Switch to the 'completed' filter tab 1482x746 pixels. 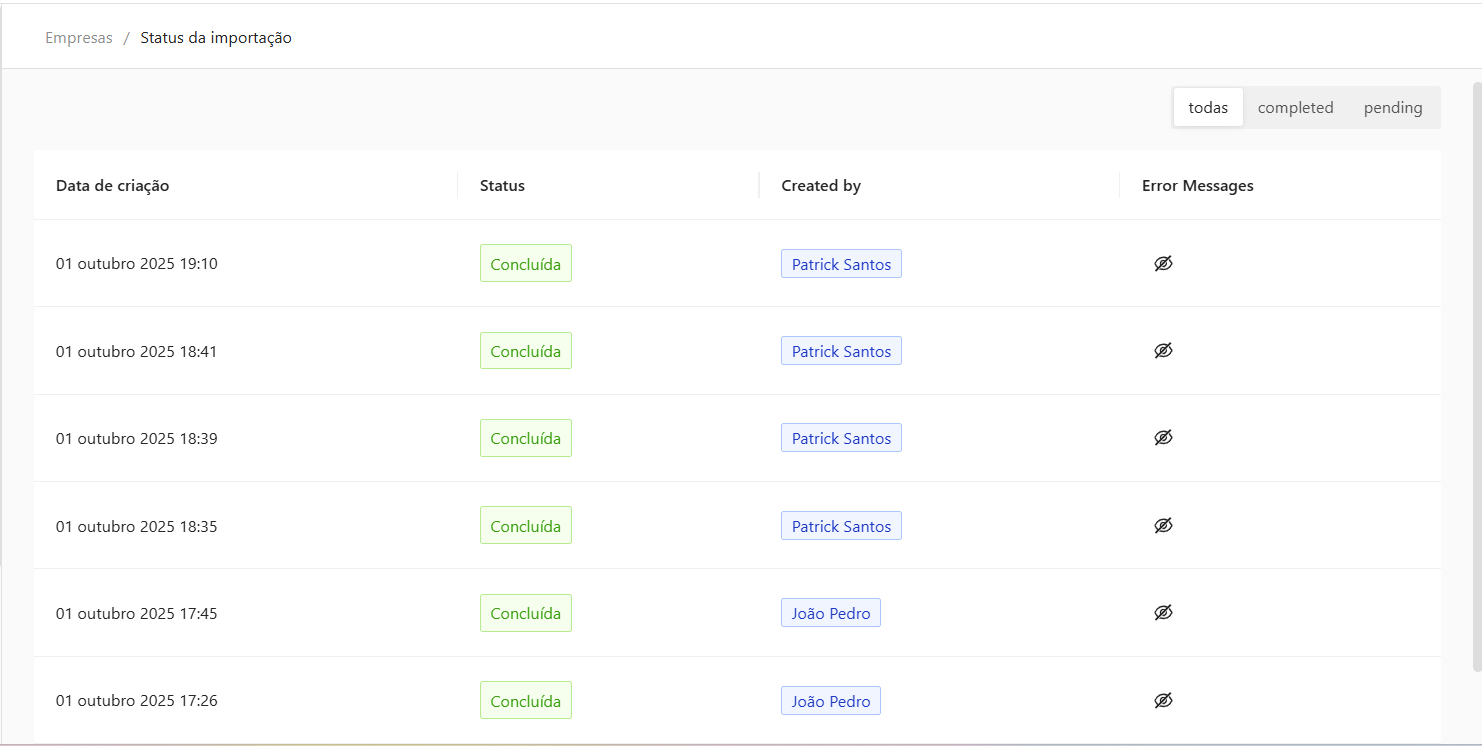click(x=1295, y=107)
